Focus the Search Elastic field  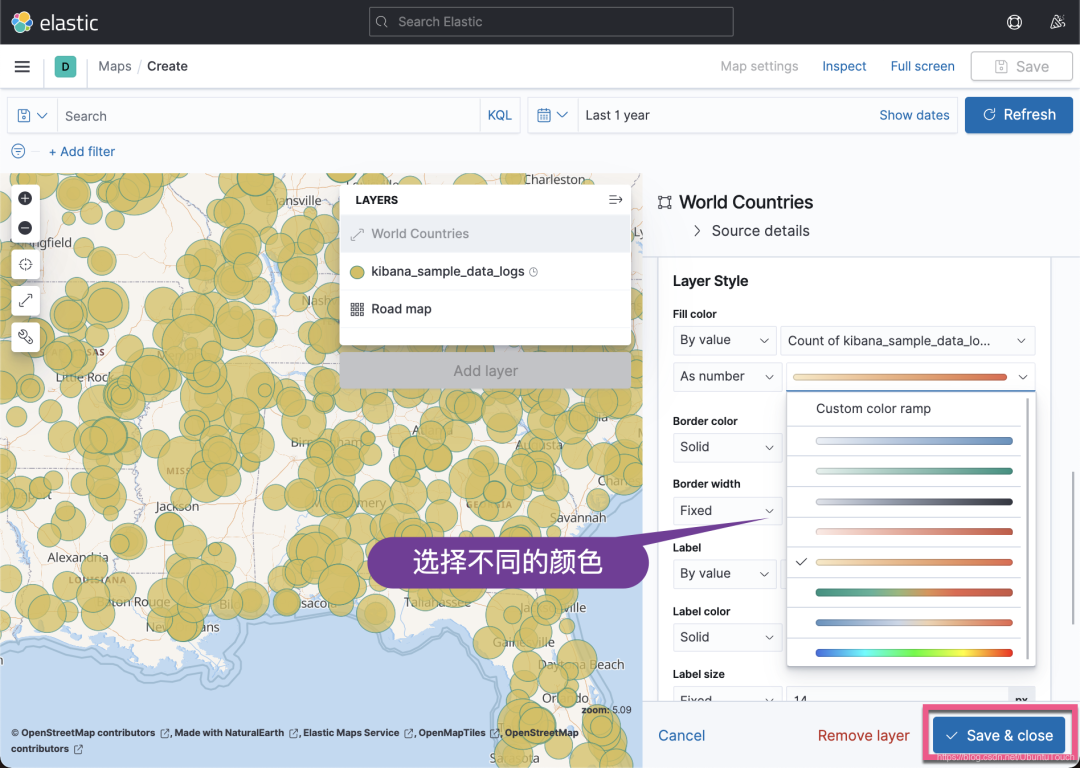(x=551, y=22)
